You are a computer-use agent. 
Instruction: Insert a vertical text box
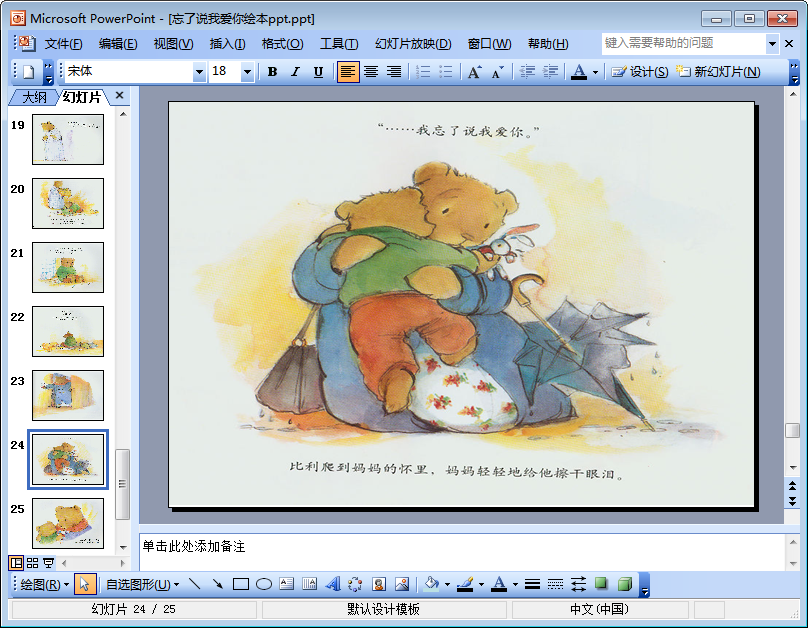pos(310,584)
